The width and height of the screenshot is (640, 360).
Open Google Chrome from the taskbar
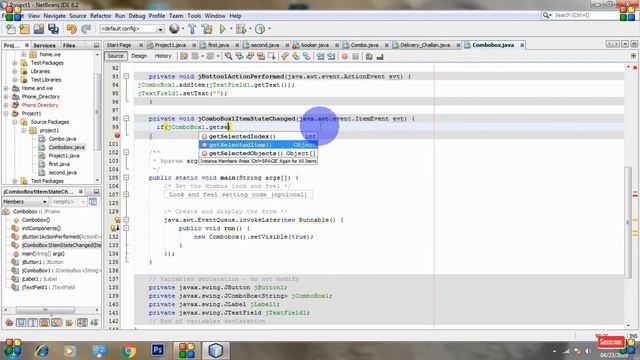tap(129, 350)
